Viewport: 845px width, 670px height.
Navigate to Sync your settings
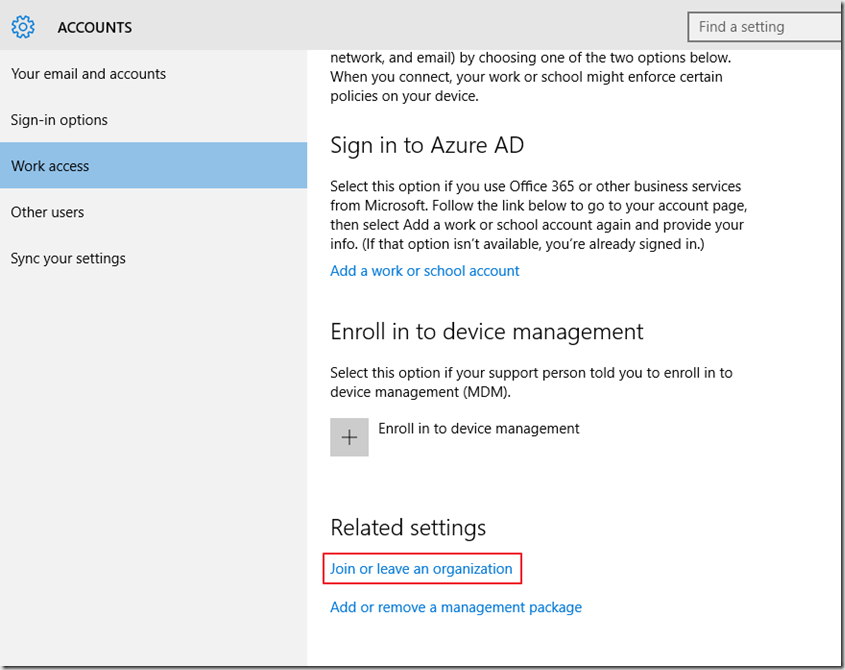[68, 258]
